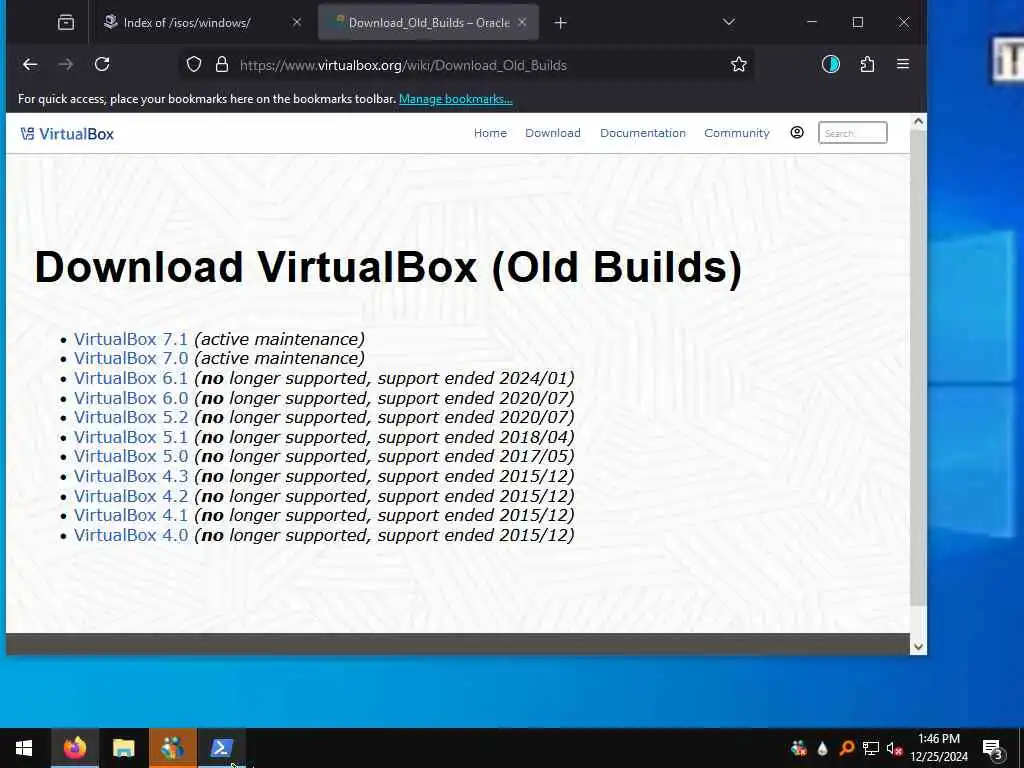This screenshot has height=768, width=1024.
Task: Go back to the previous page
Action: tap(30, 65)
